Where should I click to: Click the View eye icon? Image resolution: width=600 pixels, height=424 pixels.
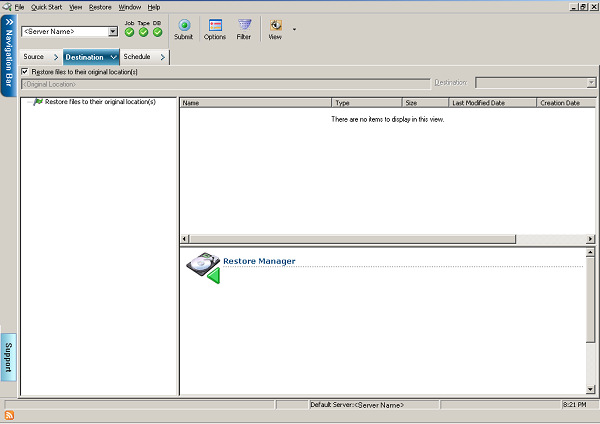pos(276,25)
